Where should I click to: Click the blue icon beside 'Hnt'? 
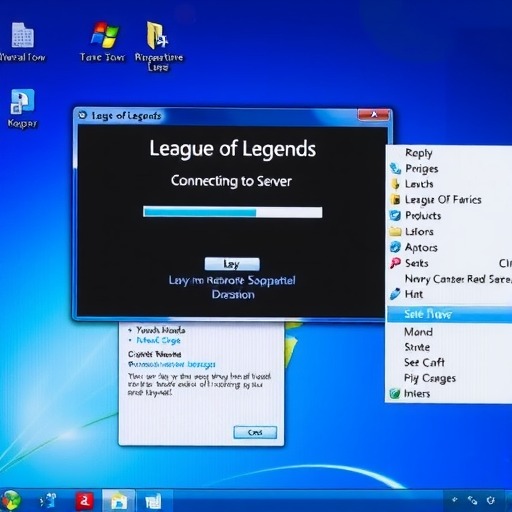point(395,294)
